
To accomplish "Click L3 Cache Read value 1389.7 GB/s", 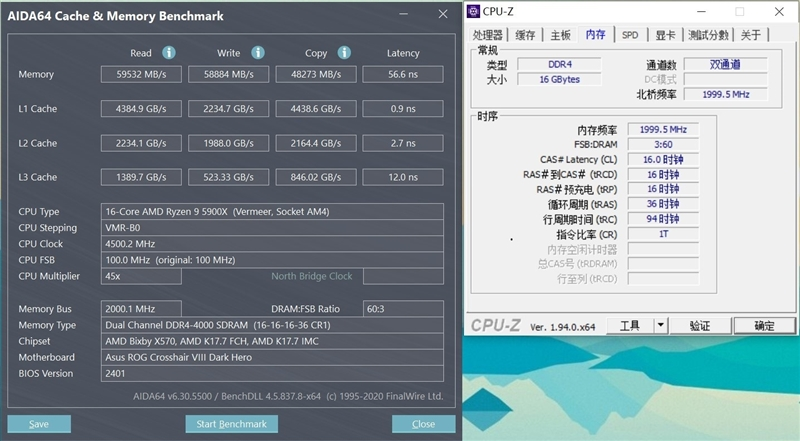I will coord(141,177).
